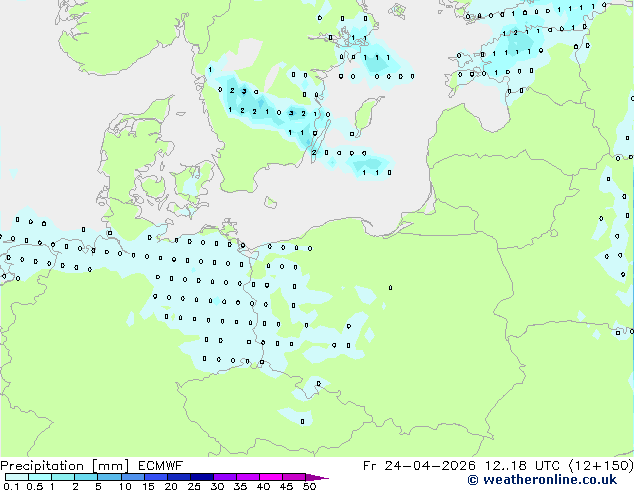Click the 35–40 mm legend color swatch

[x=247, y=477]
